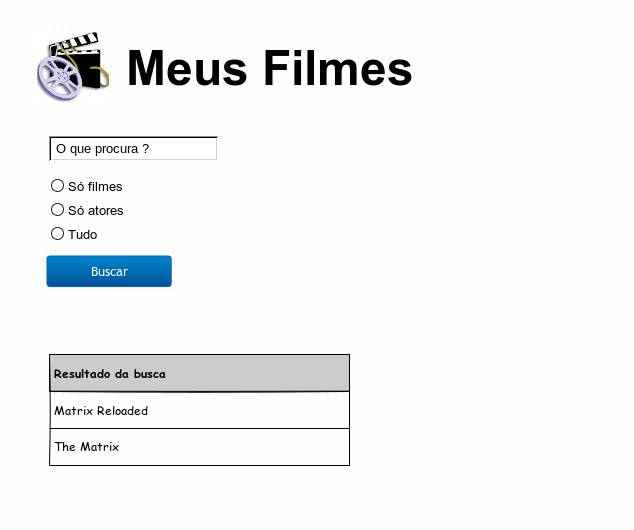Select the "Só filmes" radio button
The width and height of the screenshot is (634, 530).
(x=57, y=185)
